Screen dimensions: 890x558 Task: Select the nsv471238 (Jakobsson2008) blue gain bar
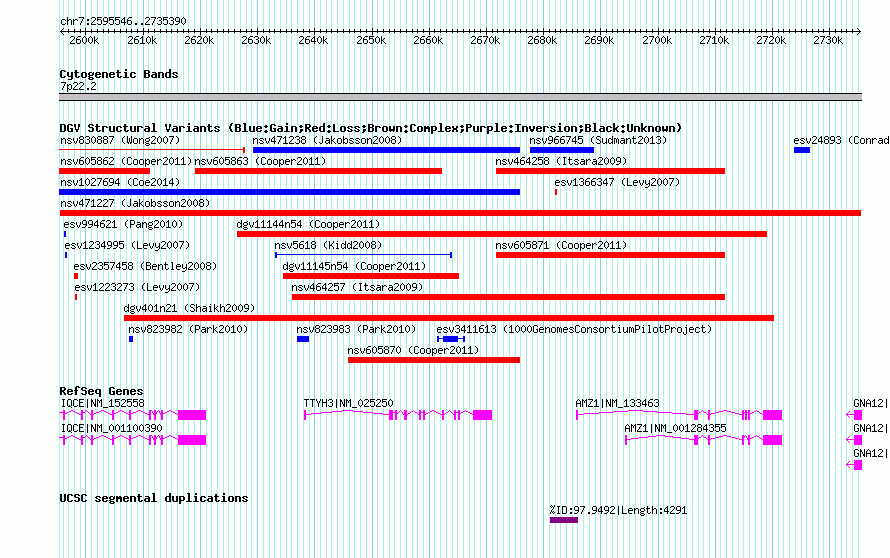386,150
